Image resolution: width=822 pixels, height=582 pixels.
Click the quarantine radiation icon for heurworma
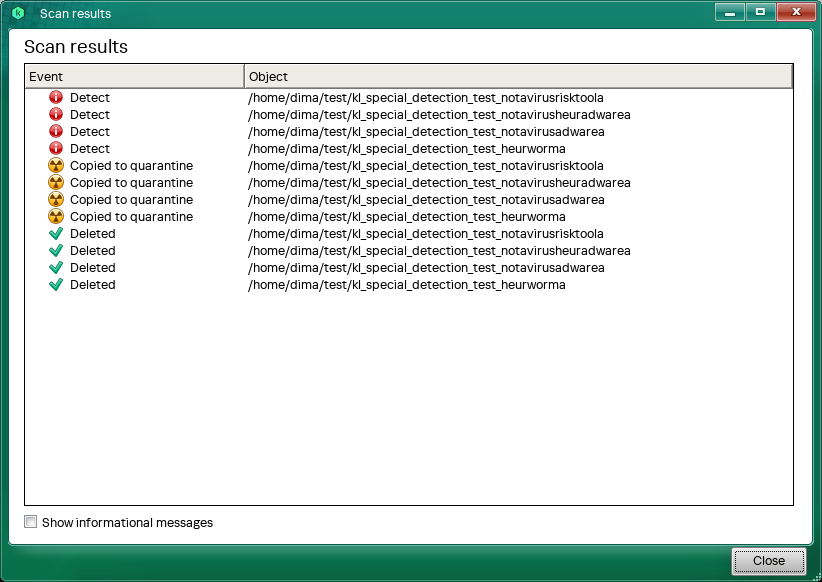(x=56, y=217)
